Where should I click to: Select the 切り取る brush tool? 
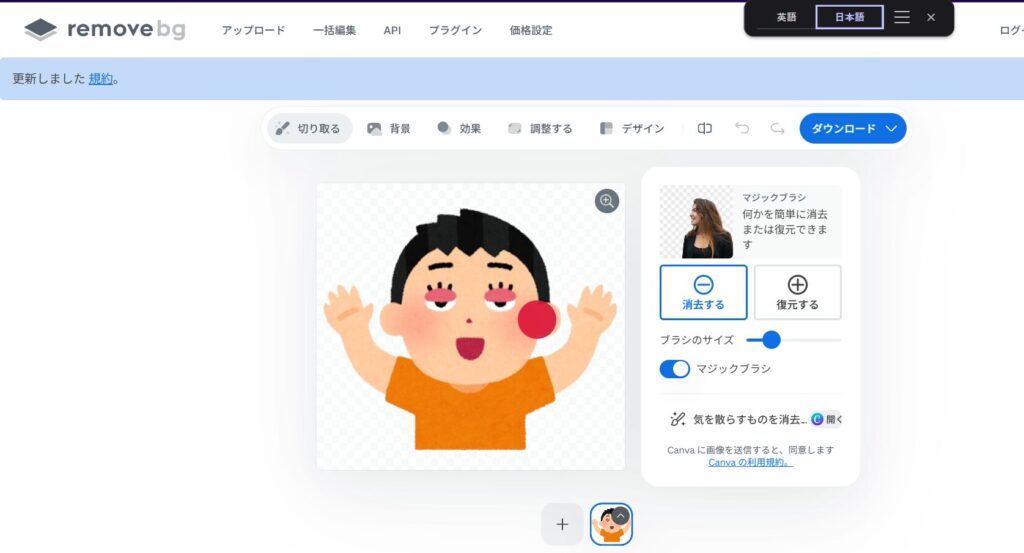coord(309,128)
